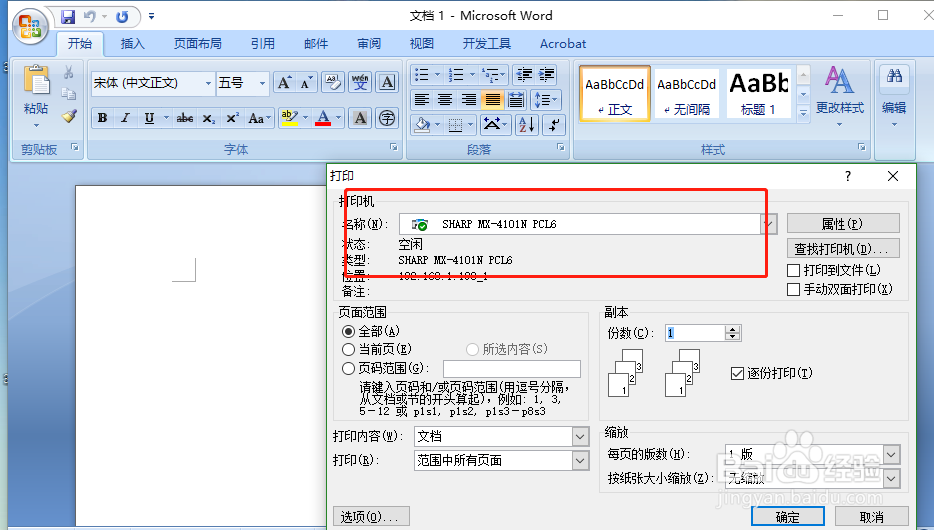Apply subscript formatting
934x530 pixels.
(208, 118)
